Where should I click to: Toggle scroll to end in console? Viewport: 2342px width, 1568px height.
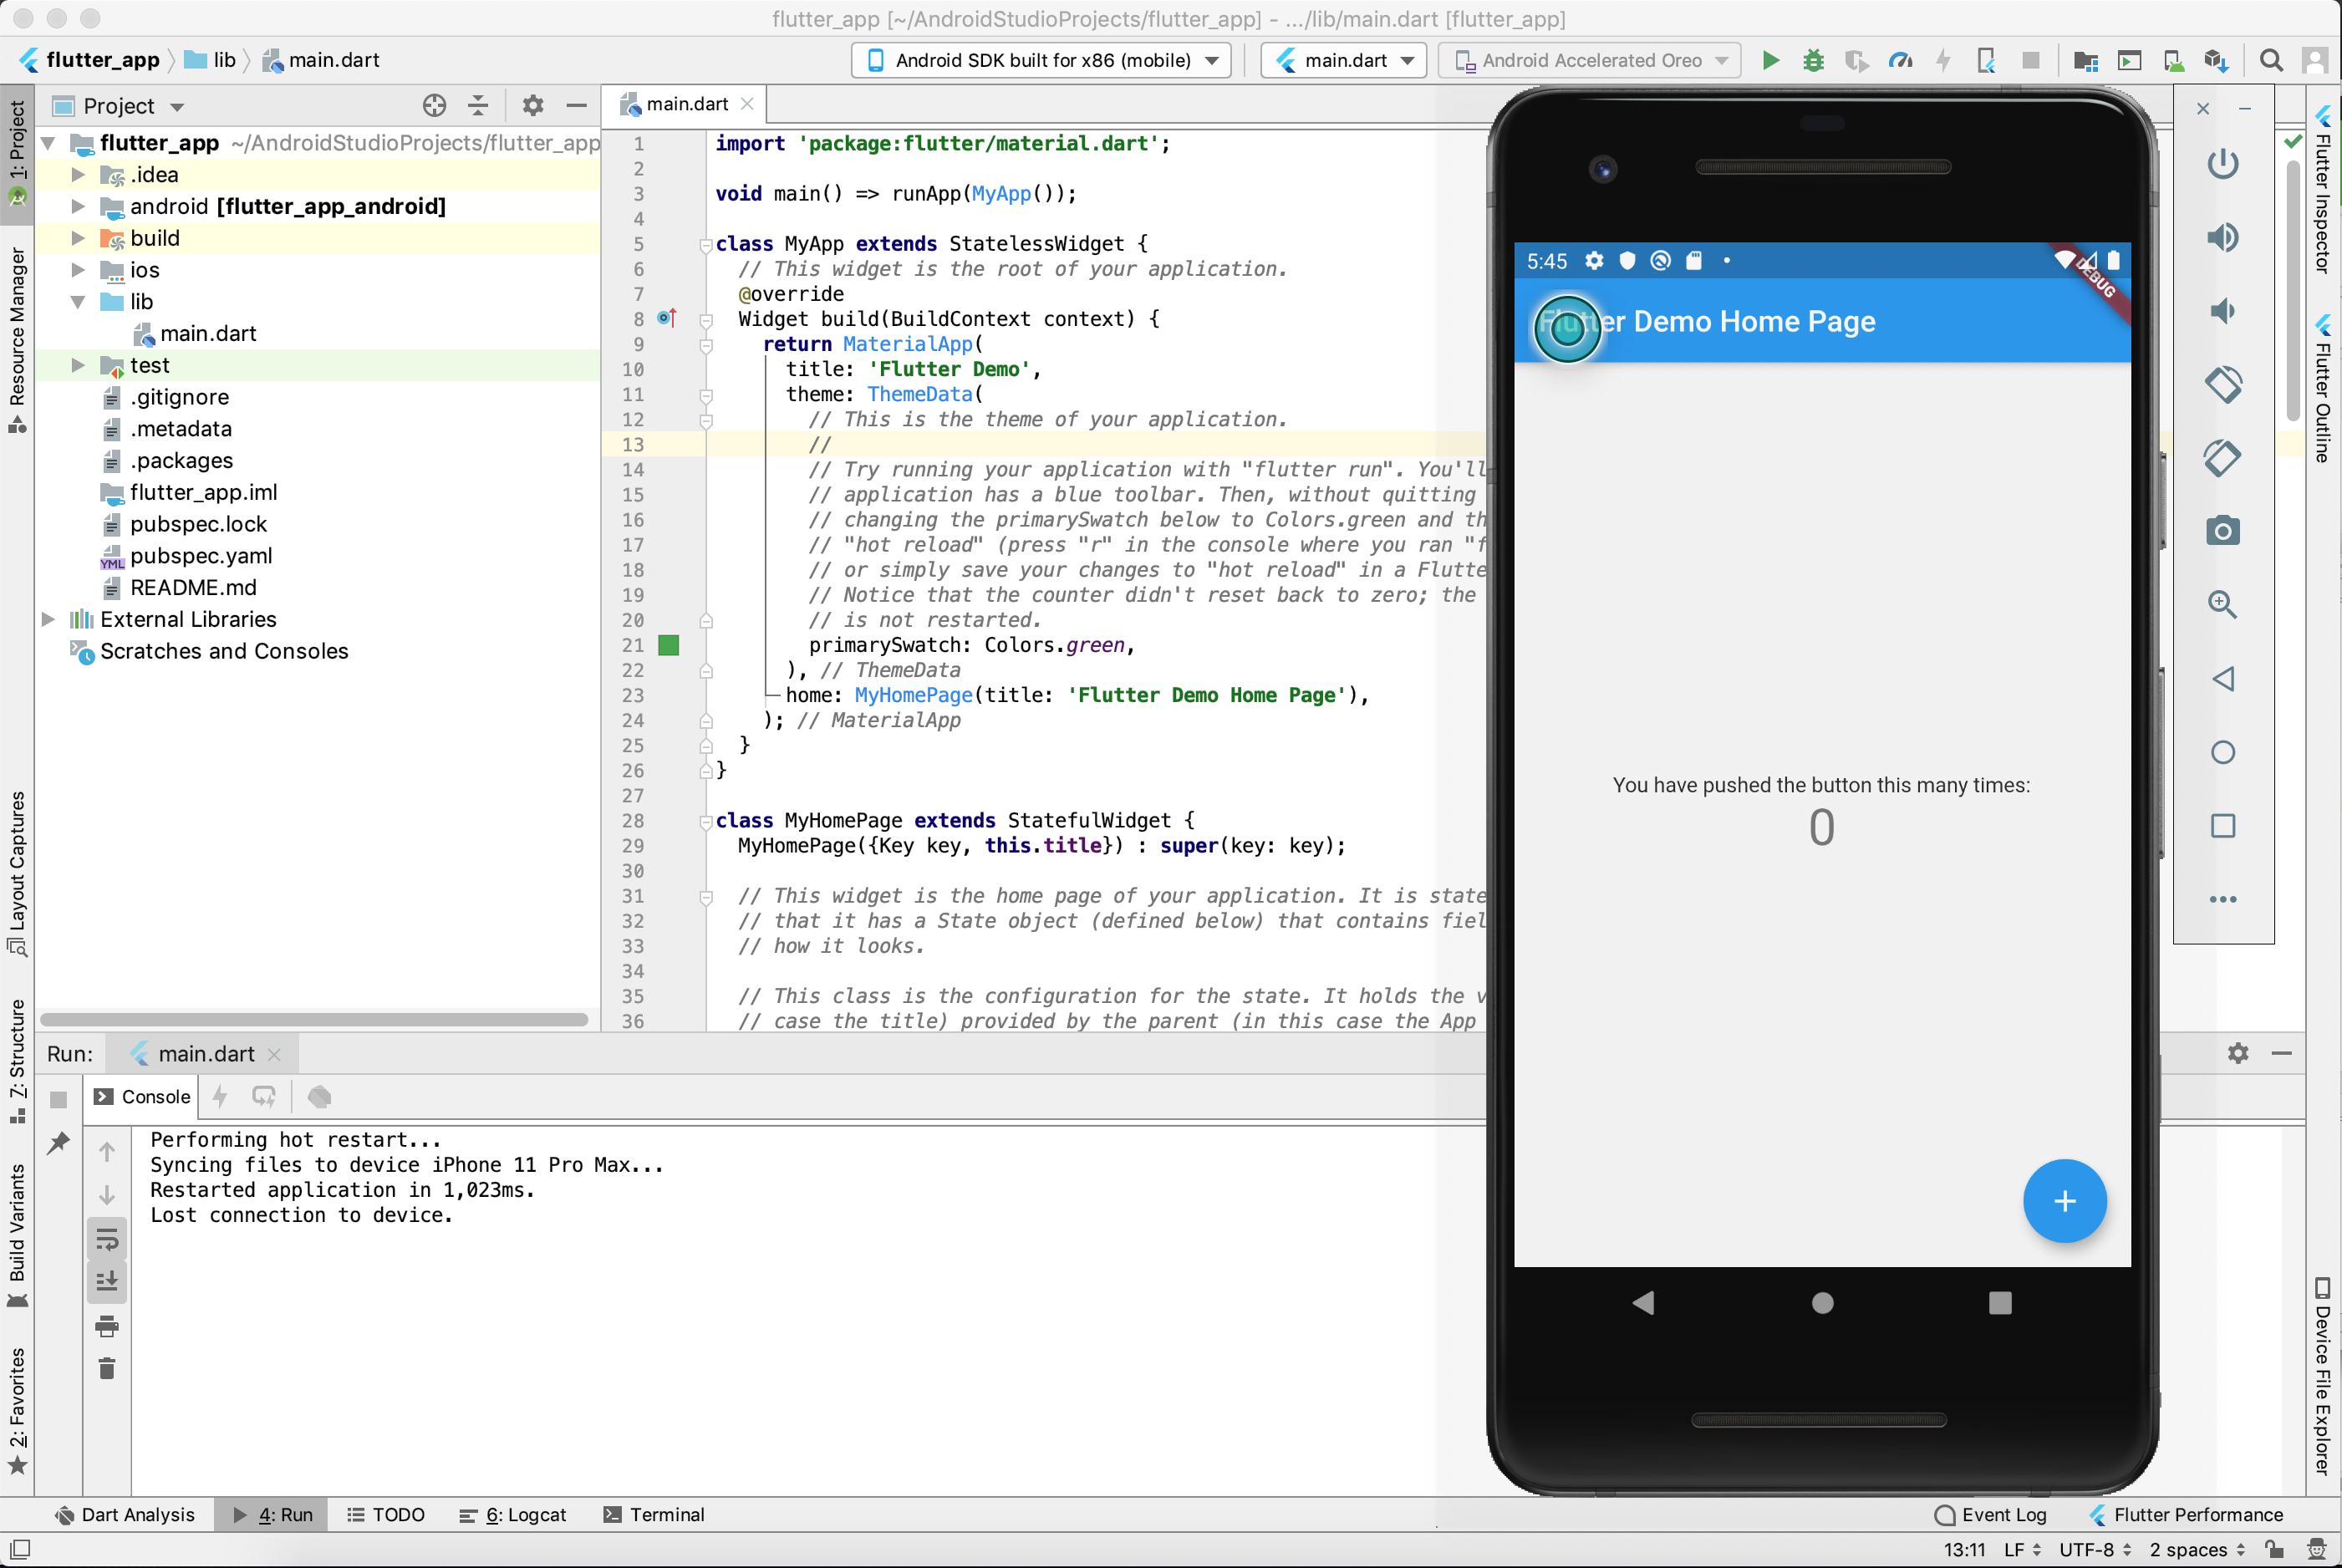click(x=107, y=1282)
